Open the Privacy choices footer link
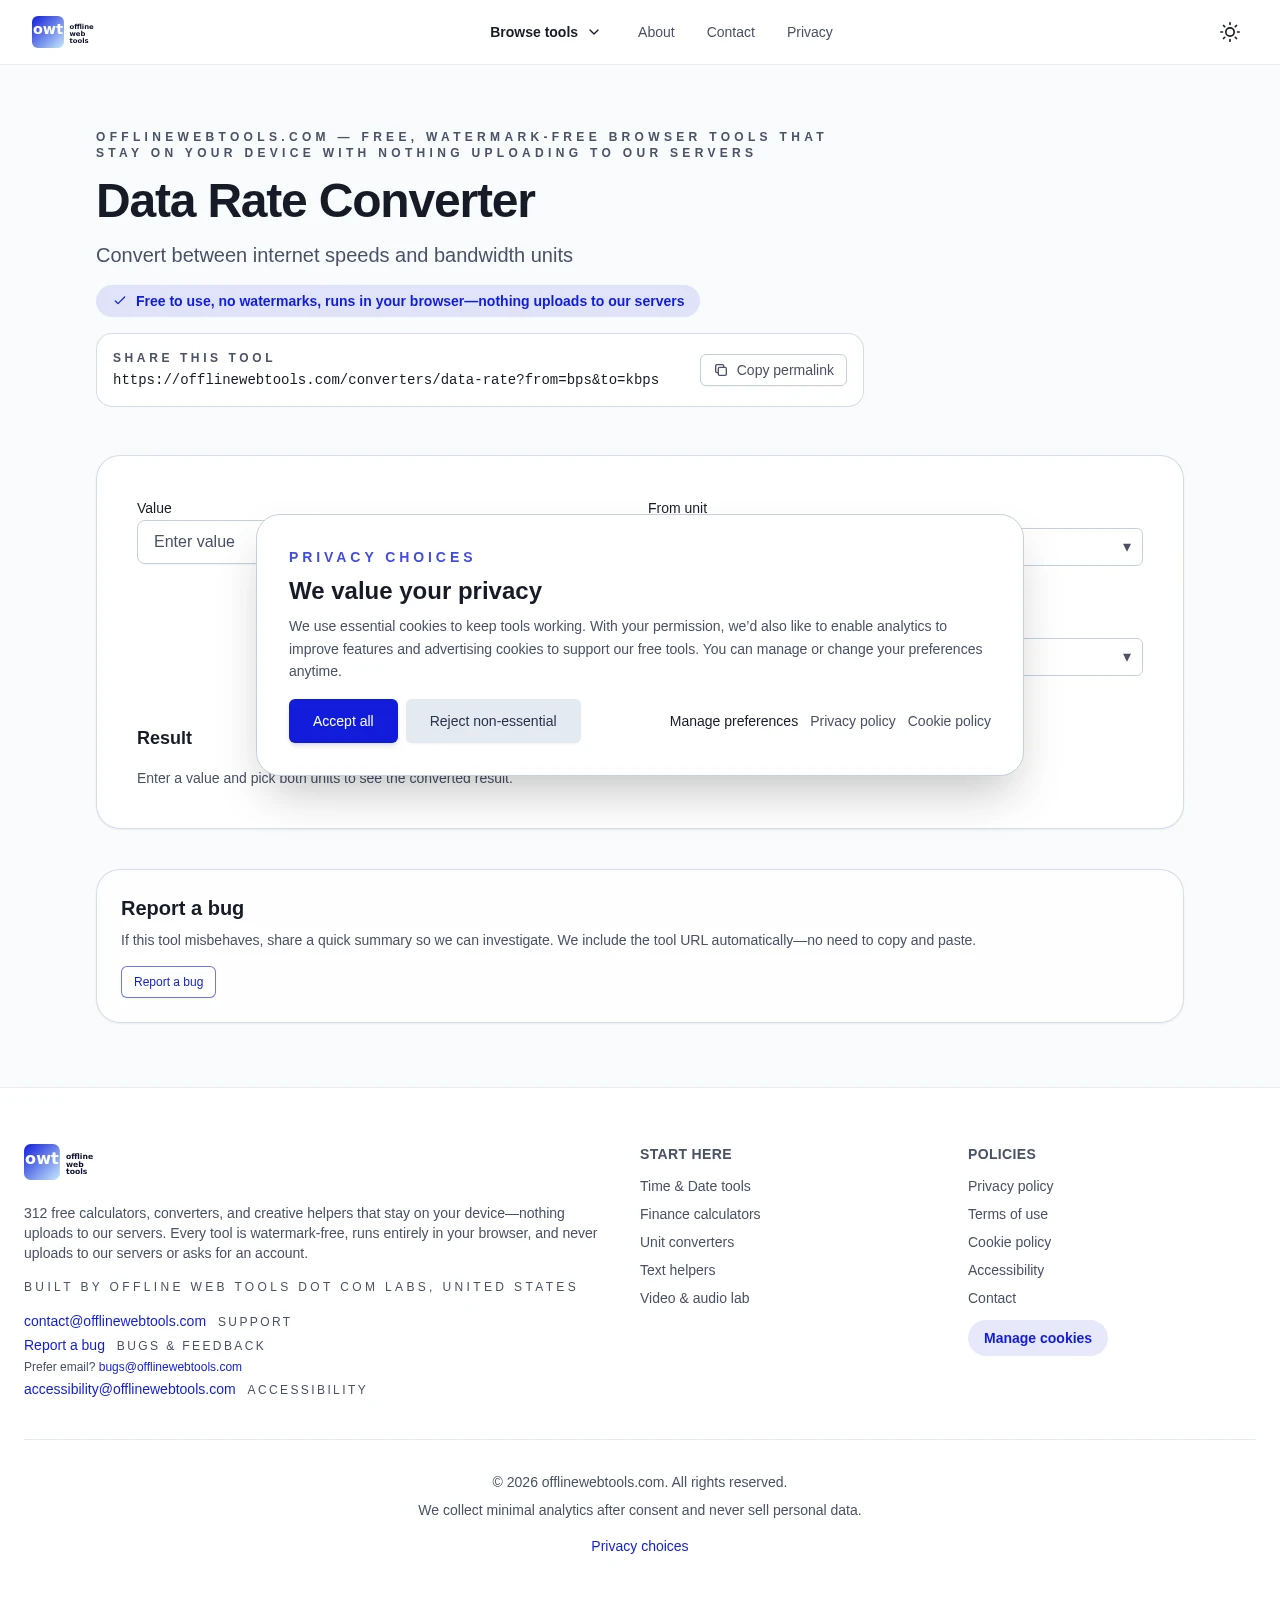1280x1612 pixels. coord(640,1546)
